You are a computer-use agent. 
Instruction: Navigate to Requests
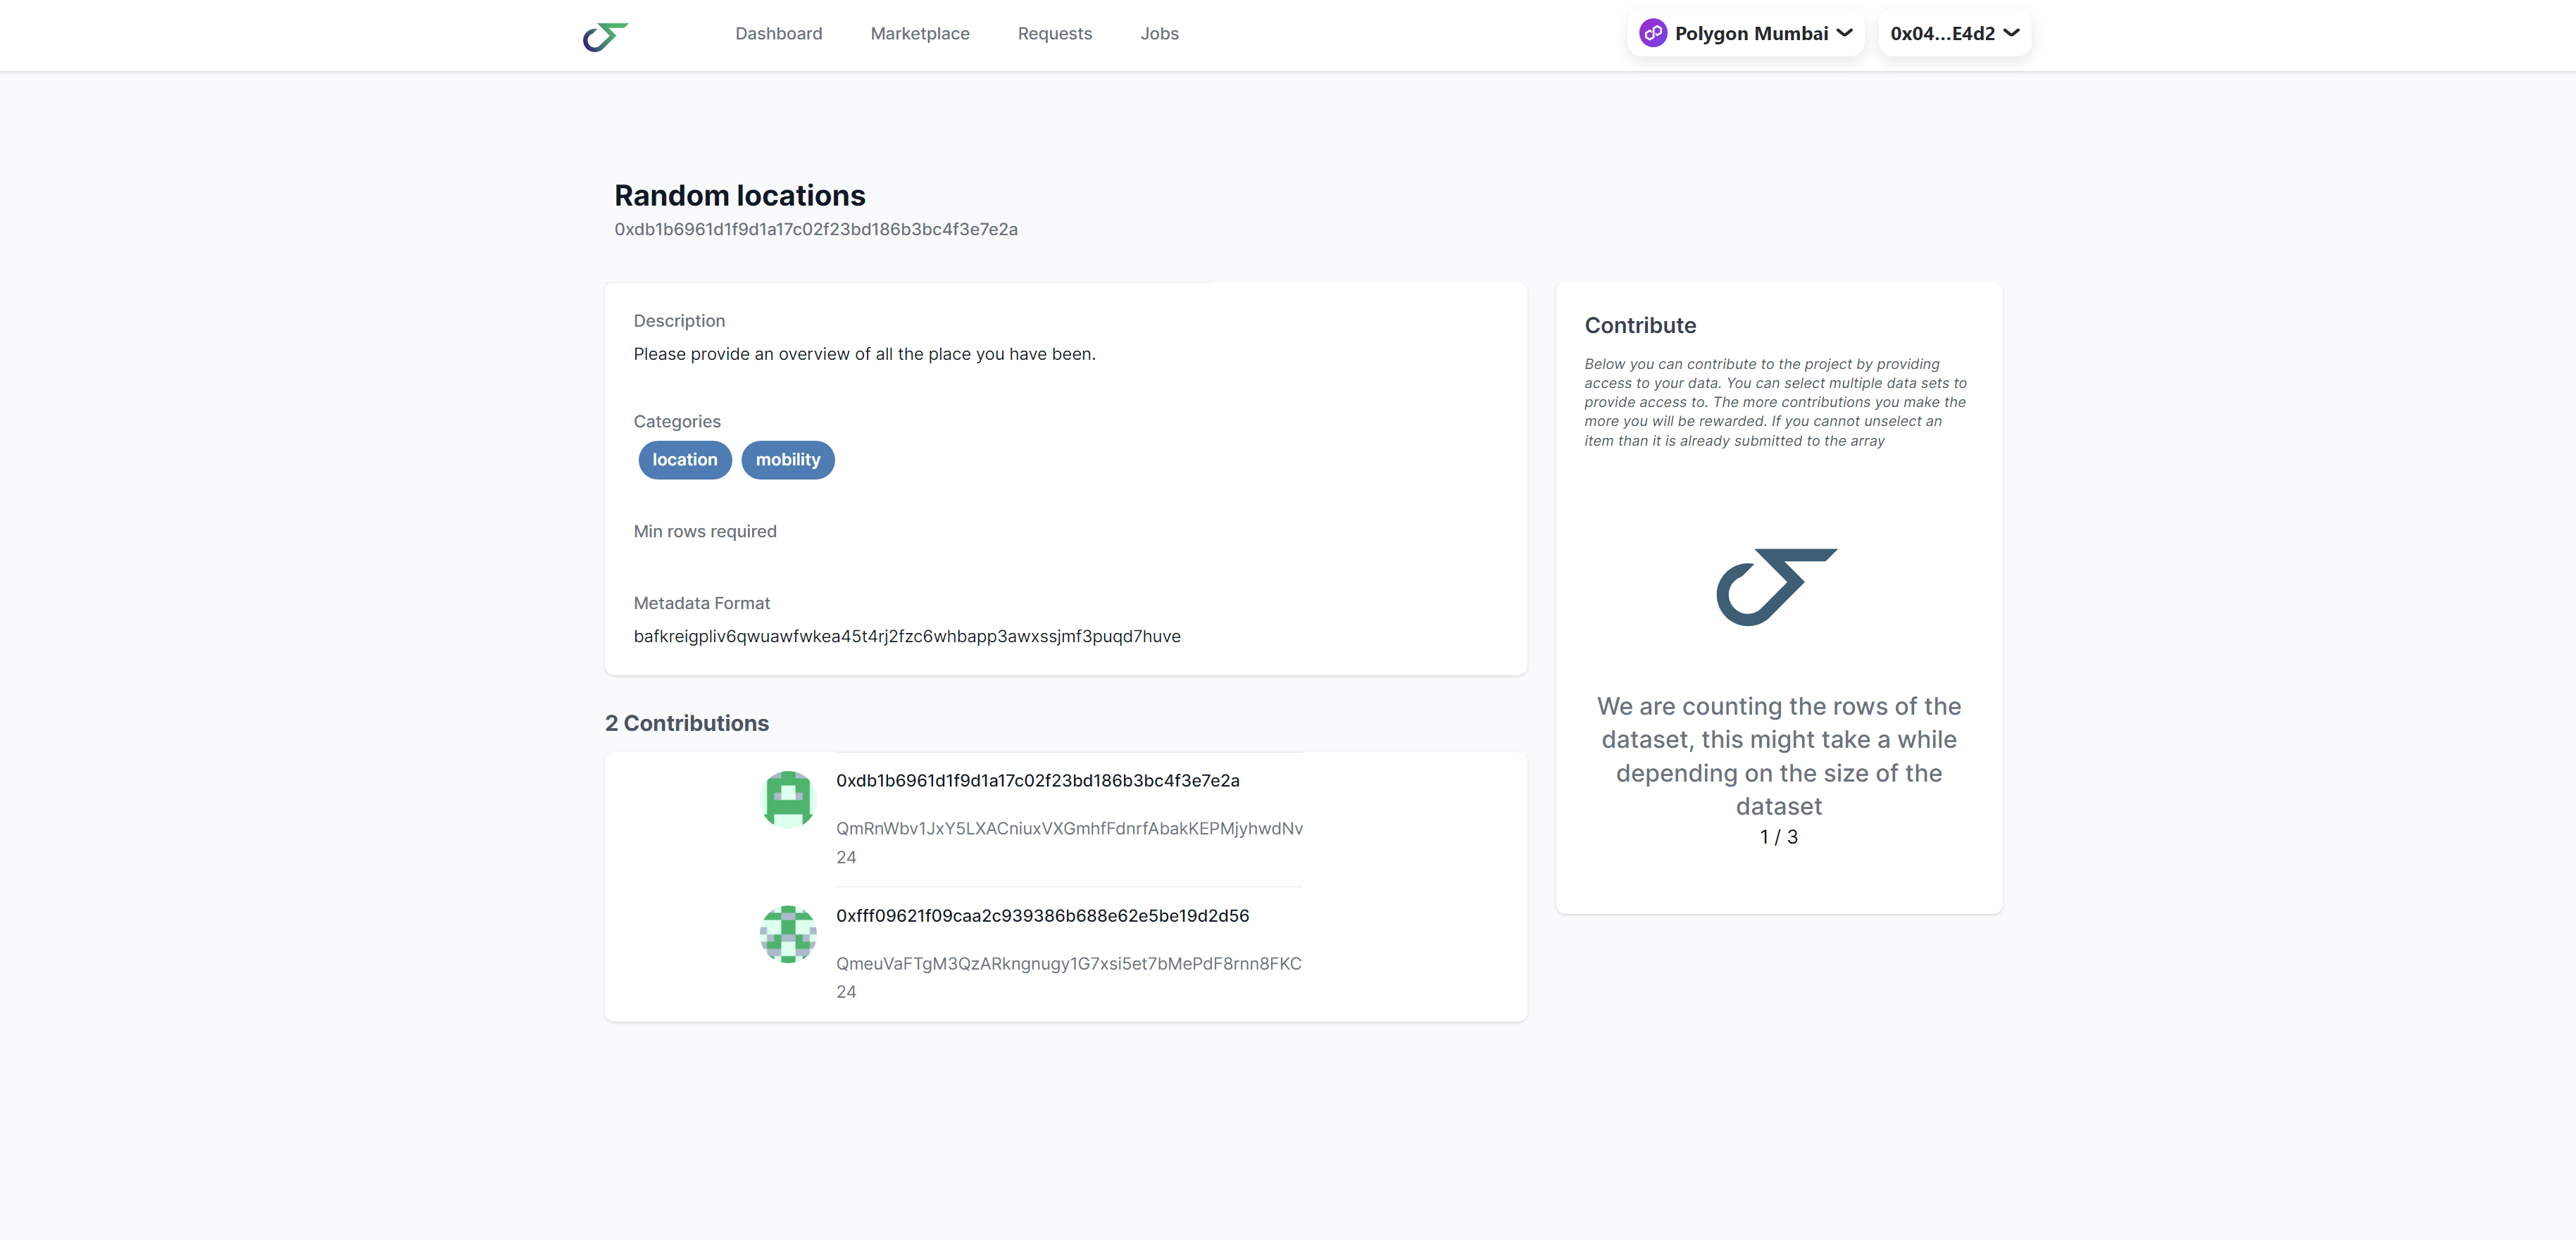pyautogui.click(x=1054, y=33)
